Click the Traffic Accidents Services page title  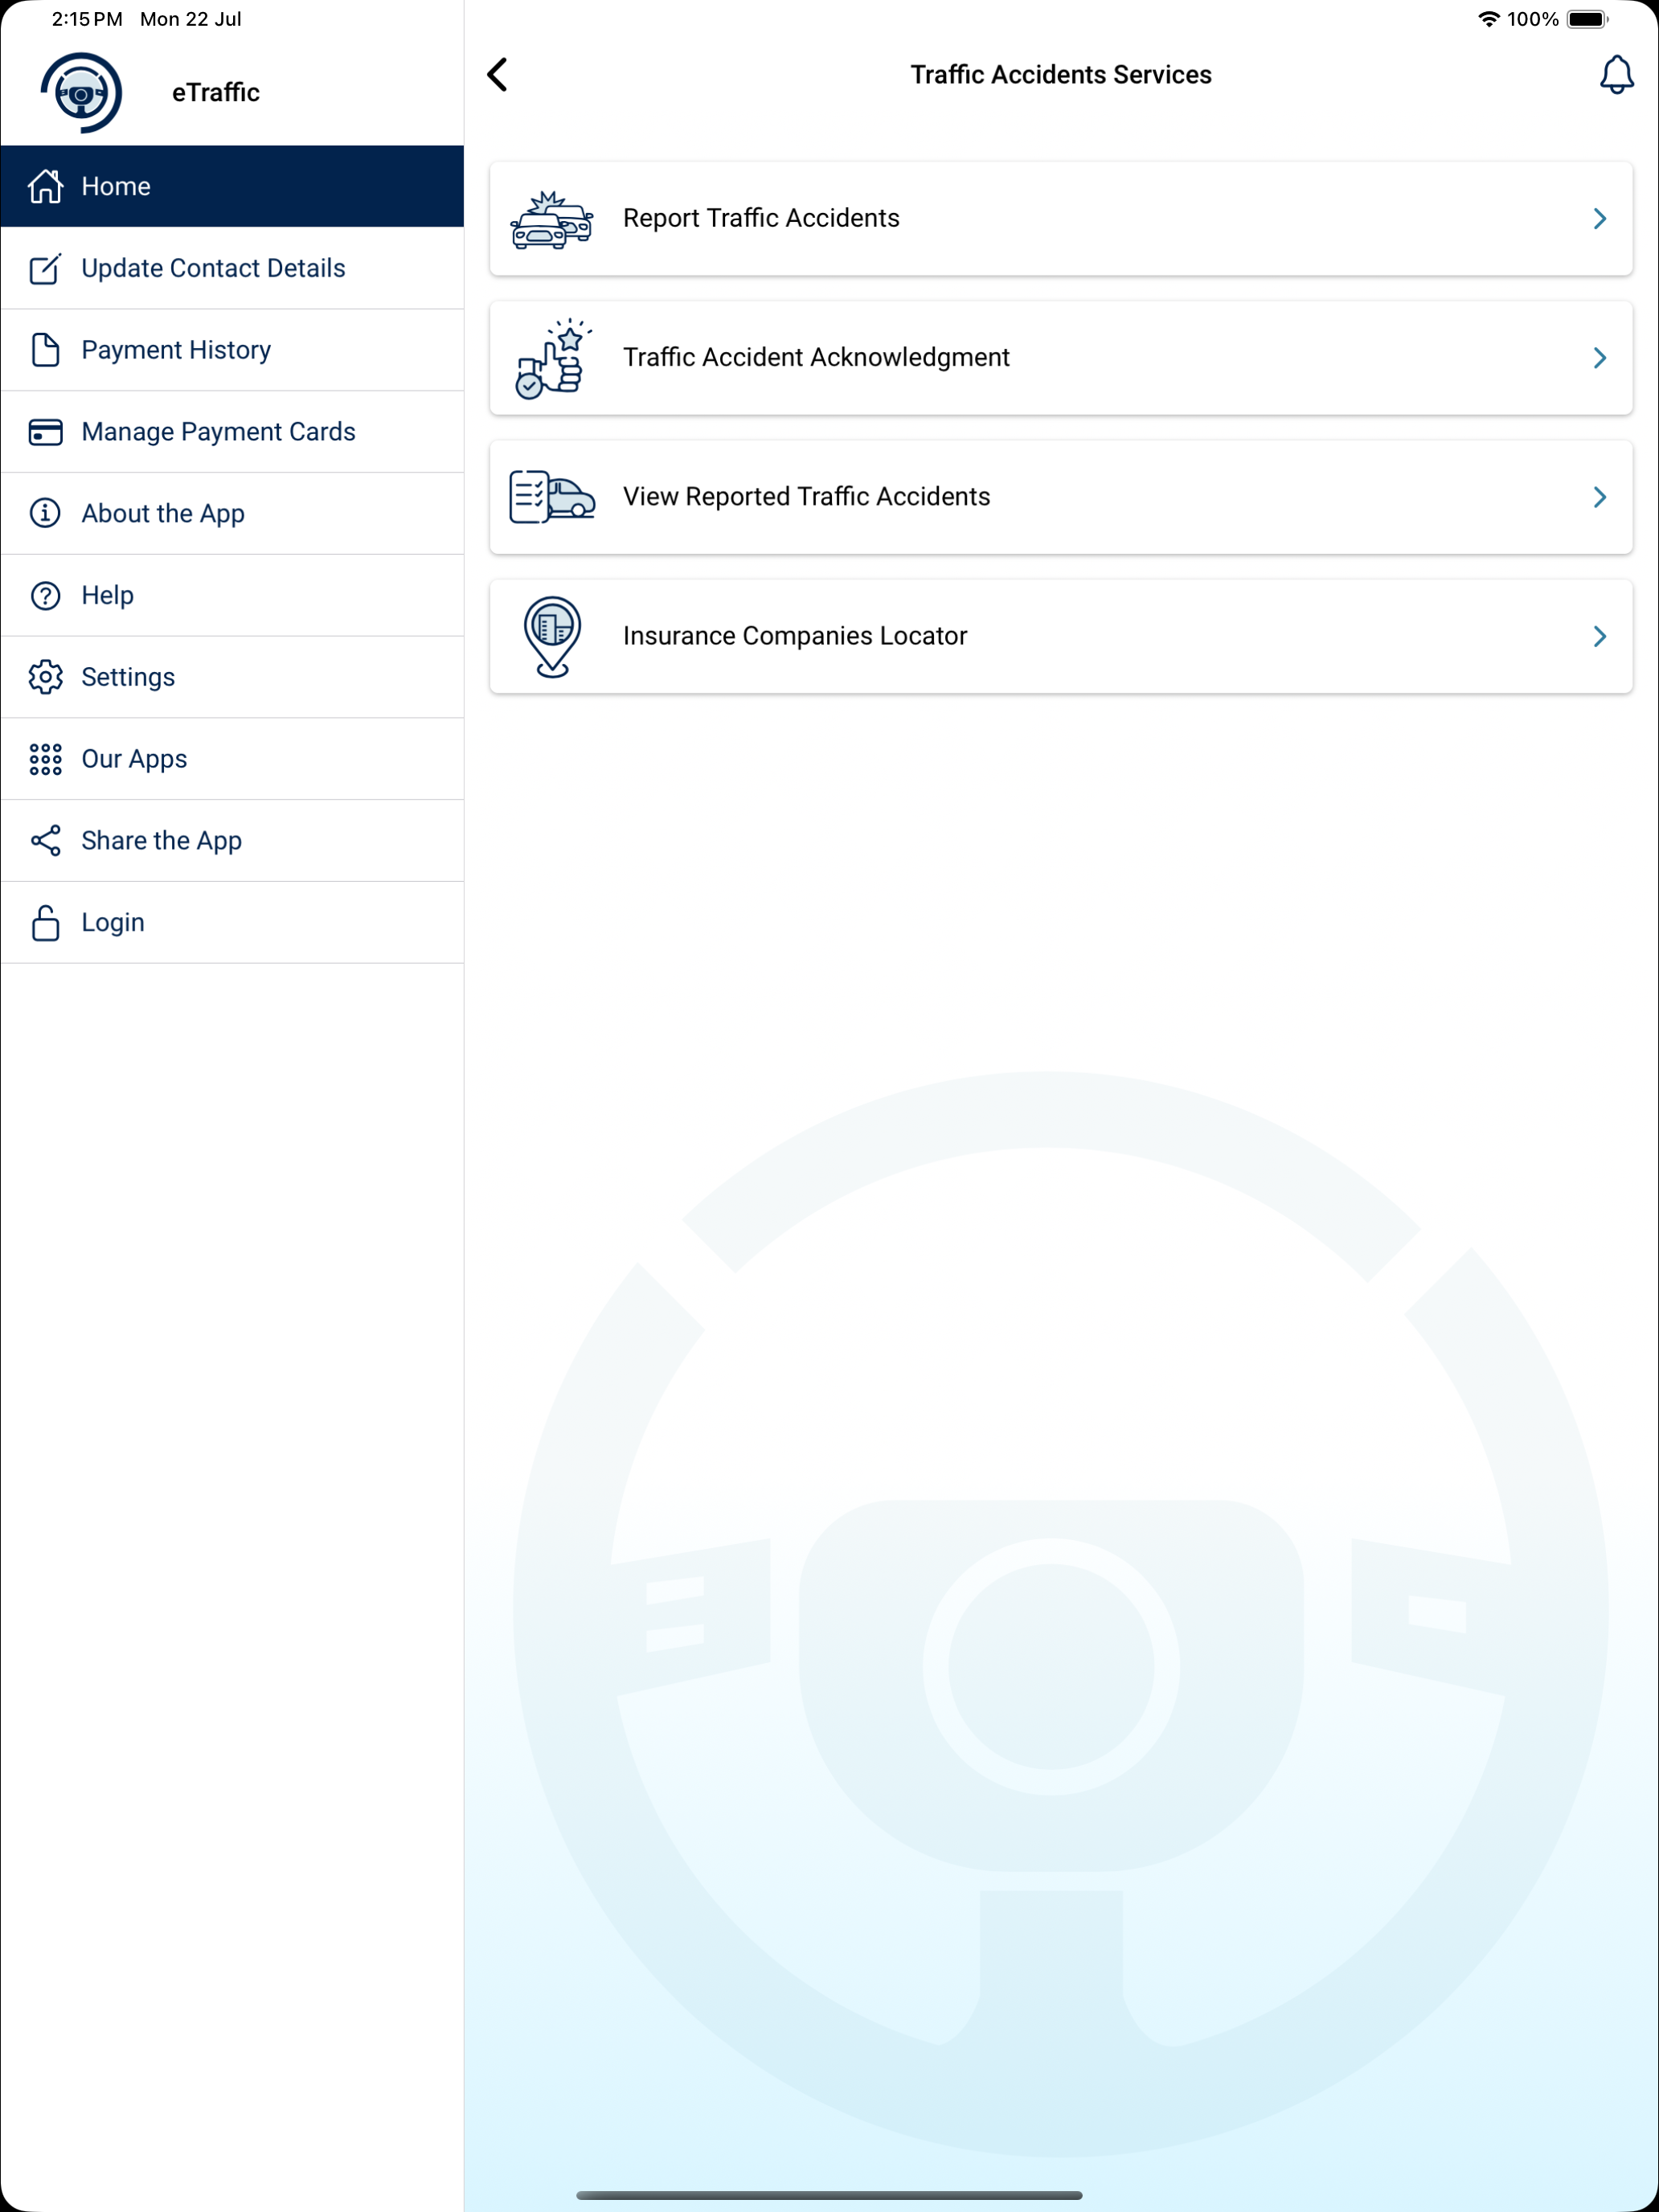coord(1060,75)
